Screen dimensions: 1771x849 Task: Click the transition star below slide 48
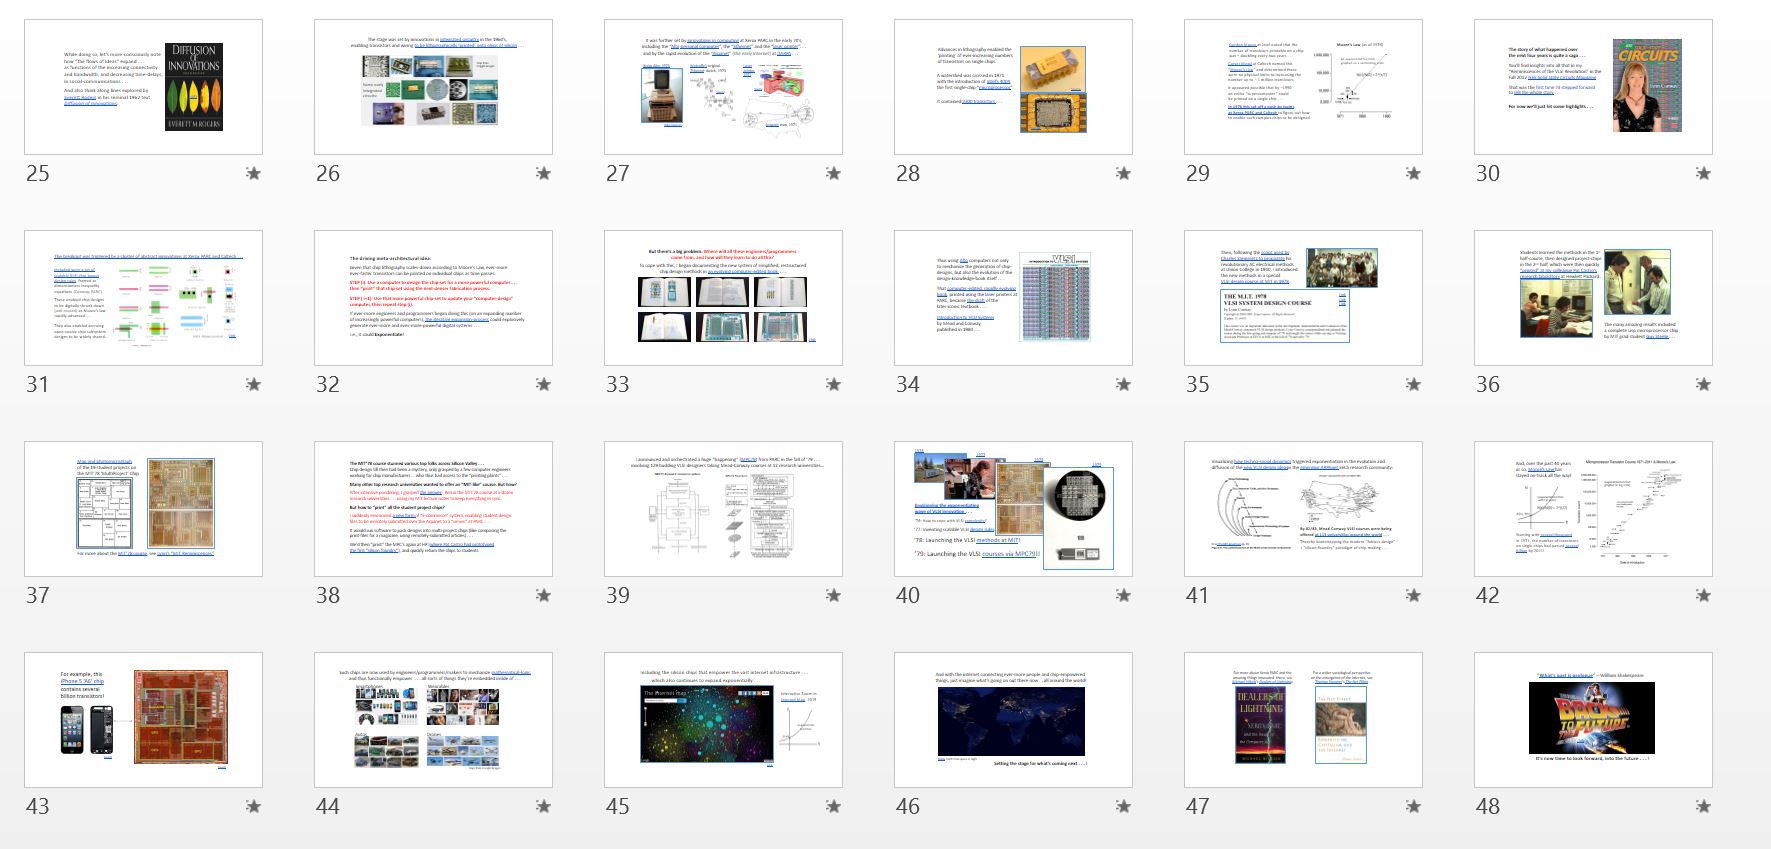(1703, 807)
